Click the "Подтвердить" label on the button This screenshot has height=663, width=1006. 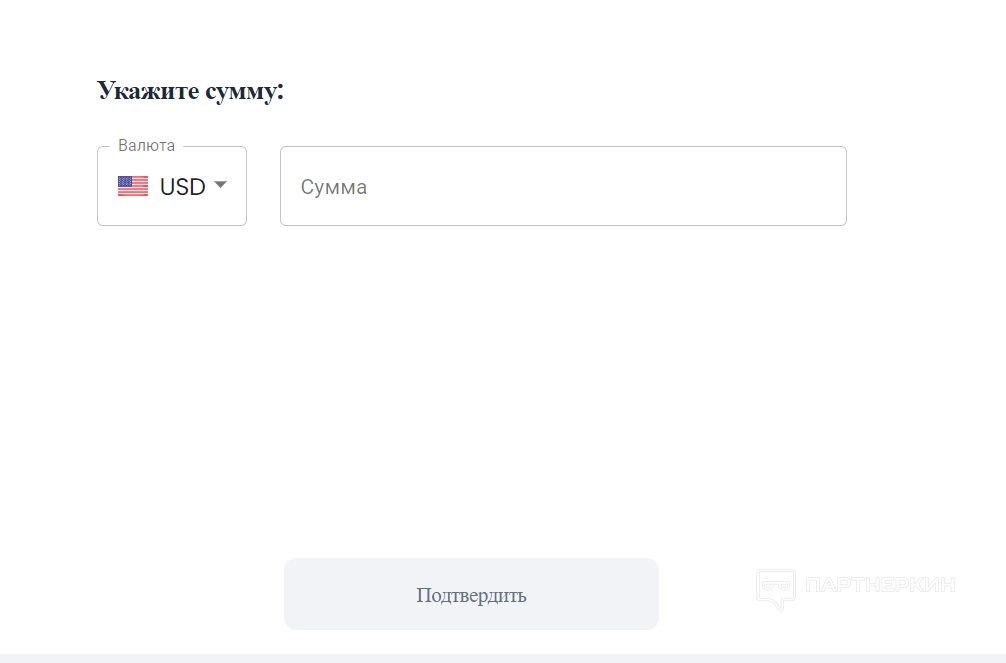[471, 595]
